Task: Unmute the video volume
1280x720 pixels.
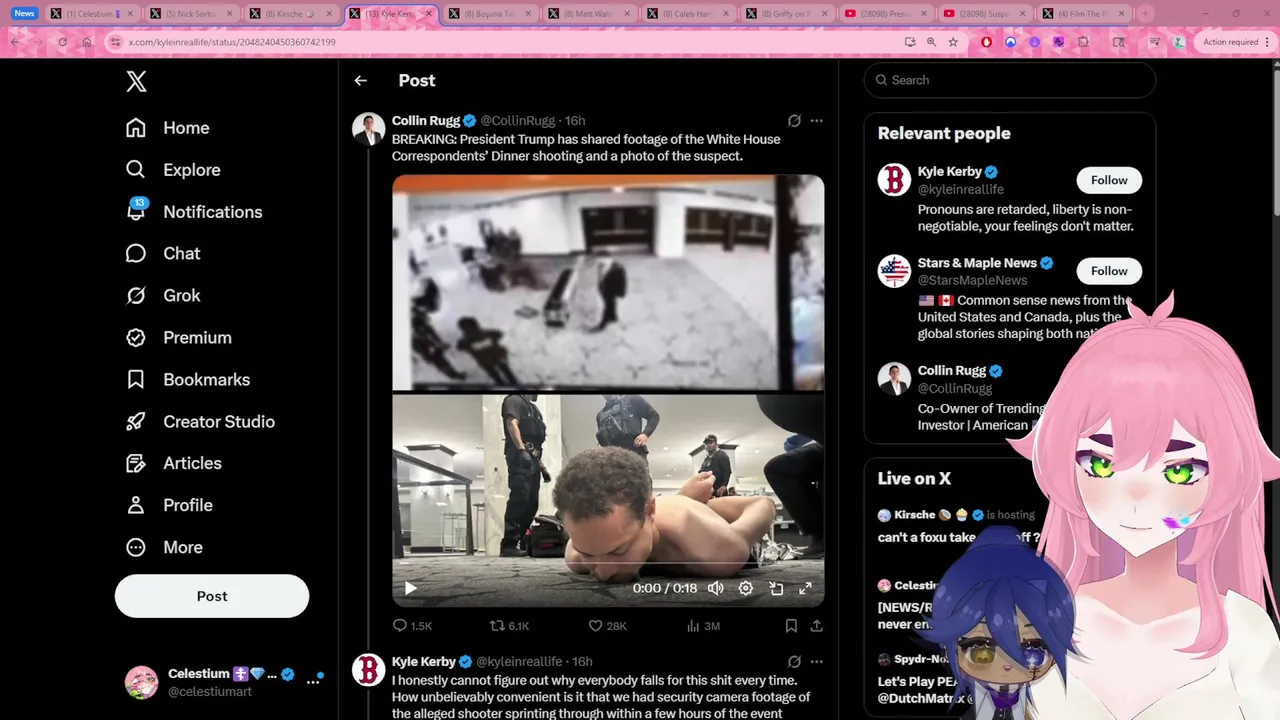Action: (x=716, y=588)
